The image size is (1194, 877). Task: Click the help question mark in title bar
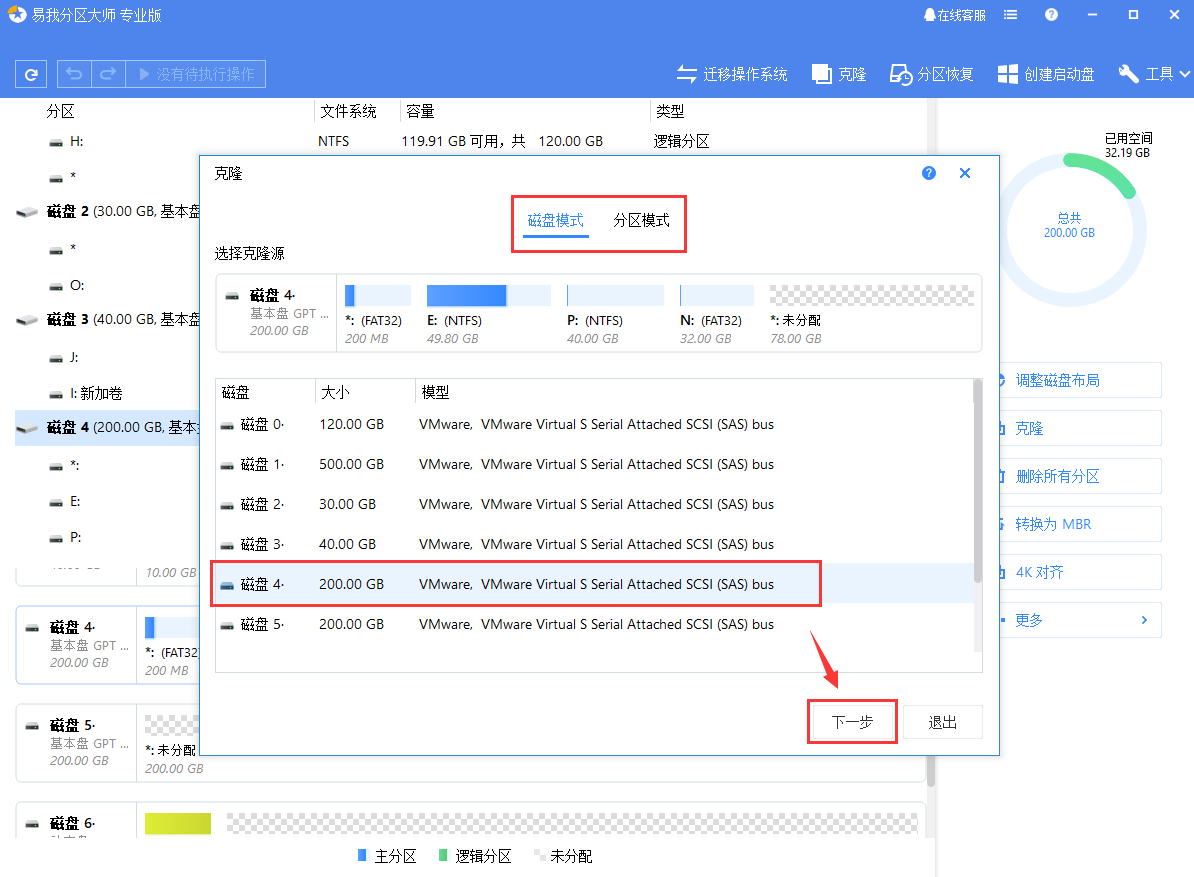(1049, 14)
